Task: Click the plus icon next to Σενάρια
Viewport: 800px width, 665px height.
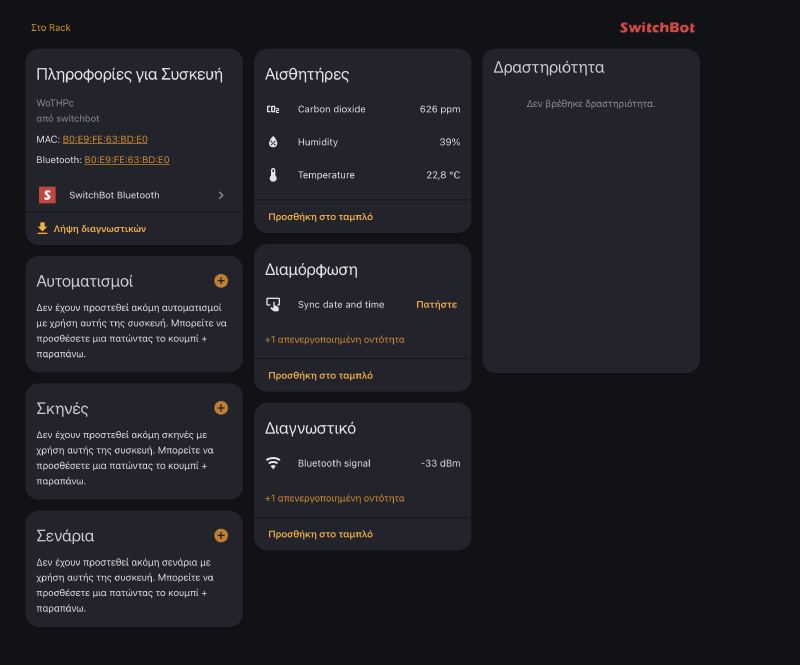Action: point(220,535)
